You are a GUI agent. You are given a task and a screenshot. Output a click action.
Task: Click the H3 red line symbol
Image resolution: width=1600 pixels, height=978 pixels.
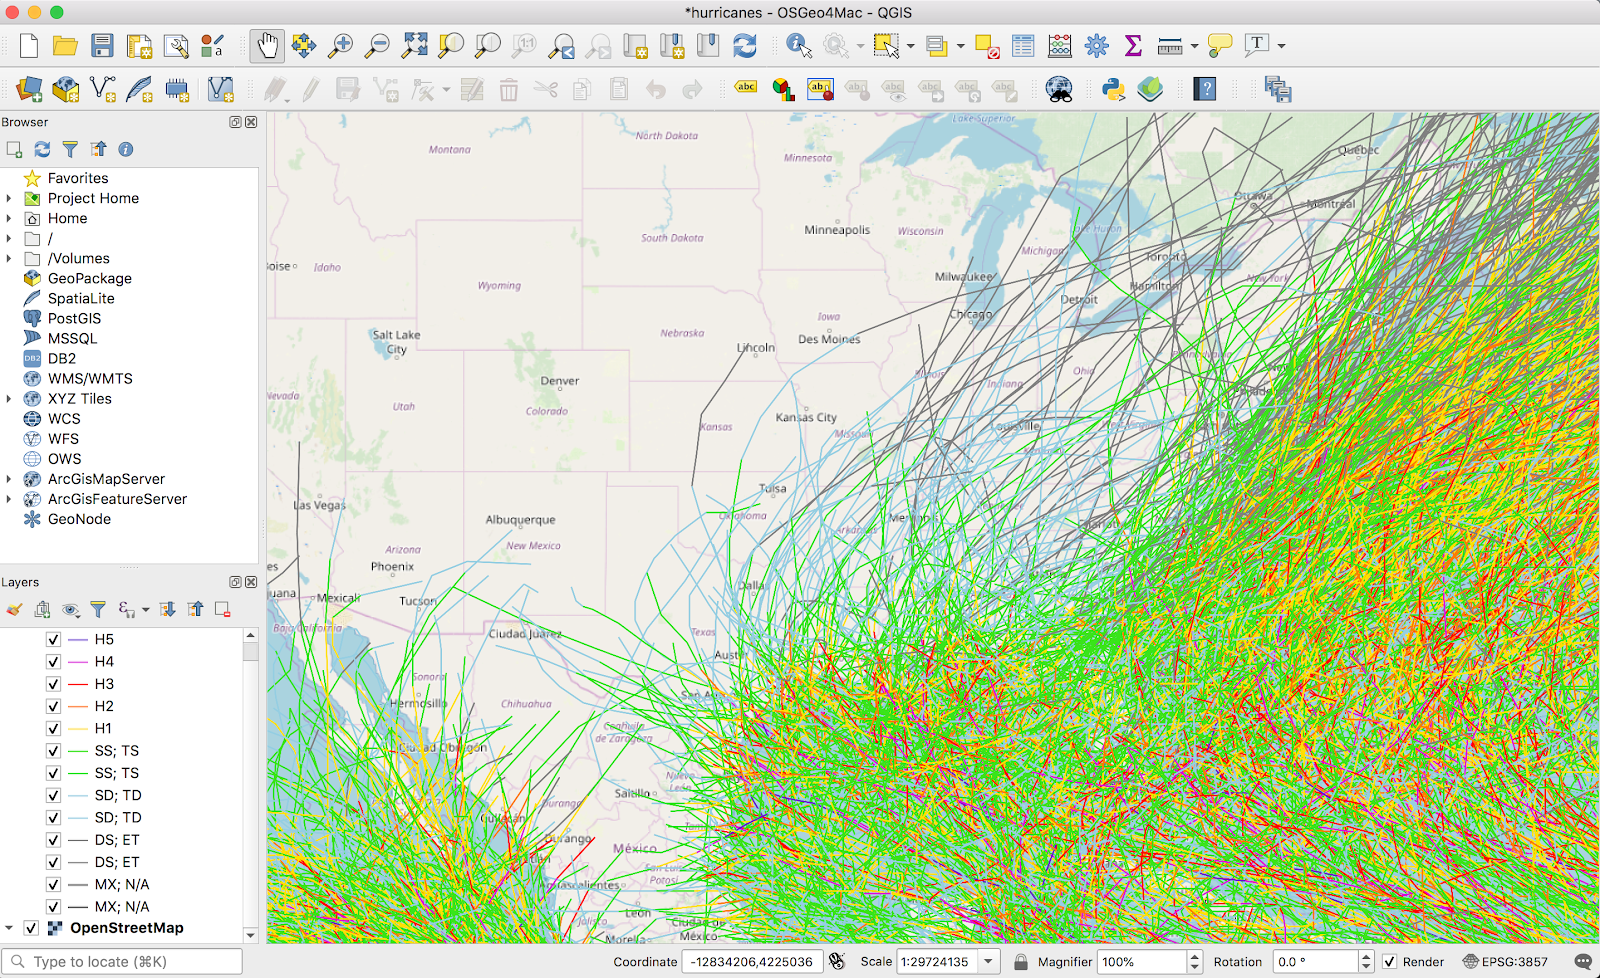pos(78,684)
